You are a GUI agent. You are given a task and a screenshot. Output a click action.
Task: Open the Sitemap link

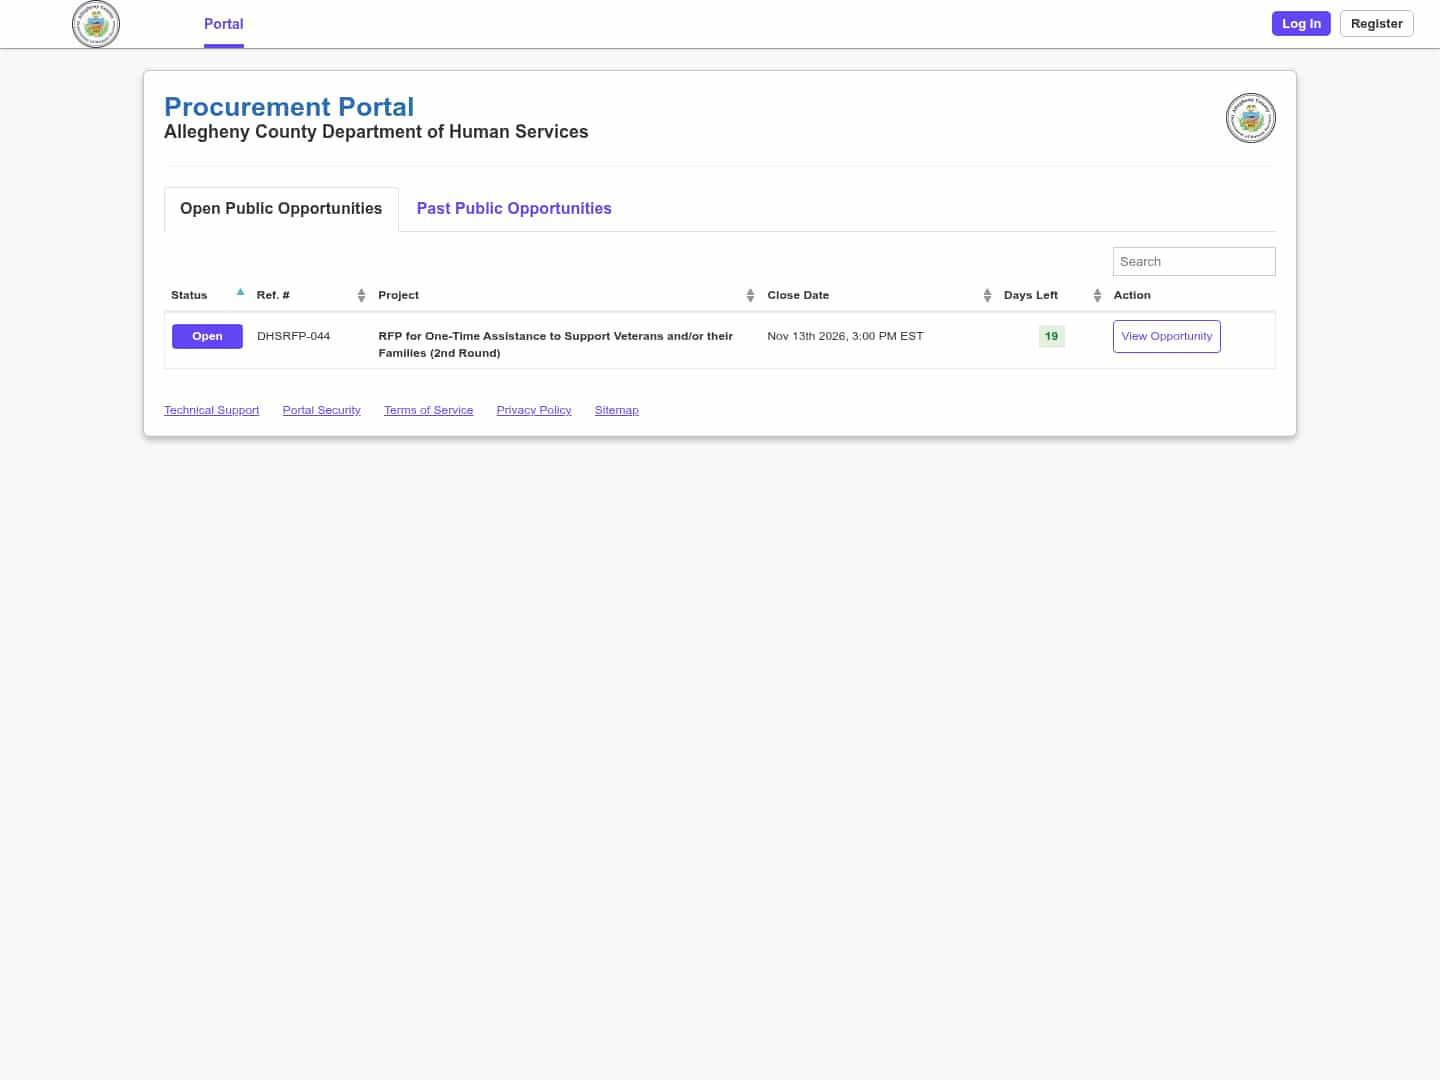point(616,410)
